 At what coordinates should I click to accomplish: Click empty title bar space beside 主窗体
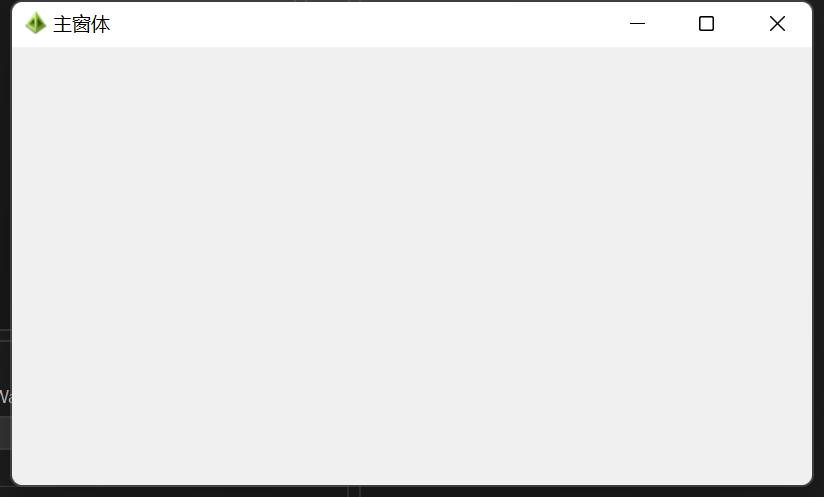coord(357,24)
